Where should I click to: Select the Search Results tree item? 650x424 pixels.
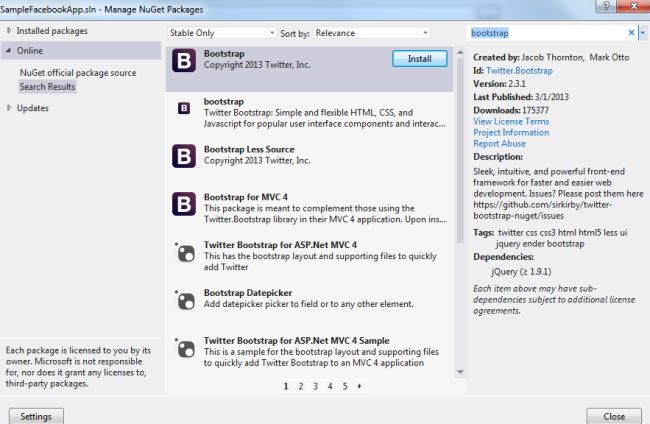point(47,87)
